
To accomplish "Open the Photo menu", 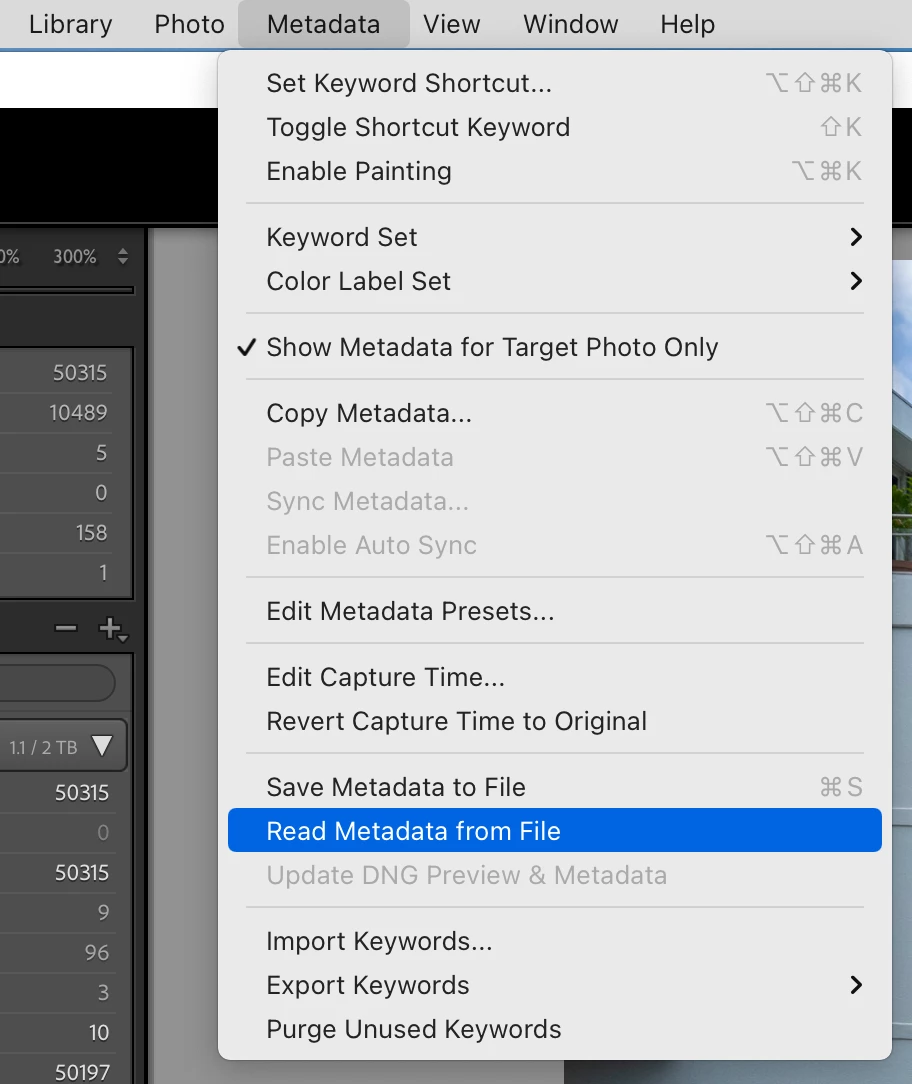I will (x=189, y=24).
